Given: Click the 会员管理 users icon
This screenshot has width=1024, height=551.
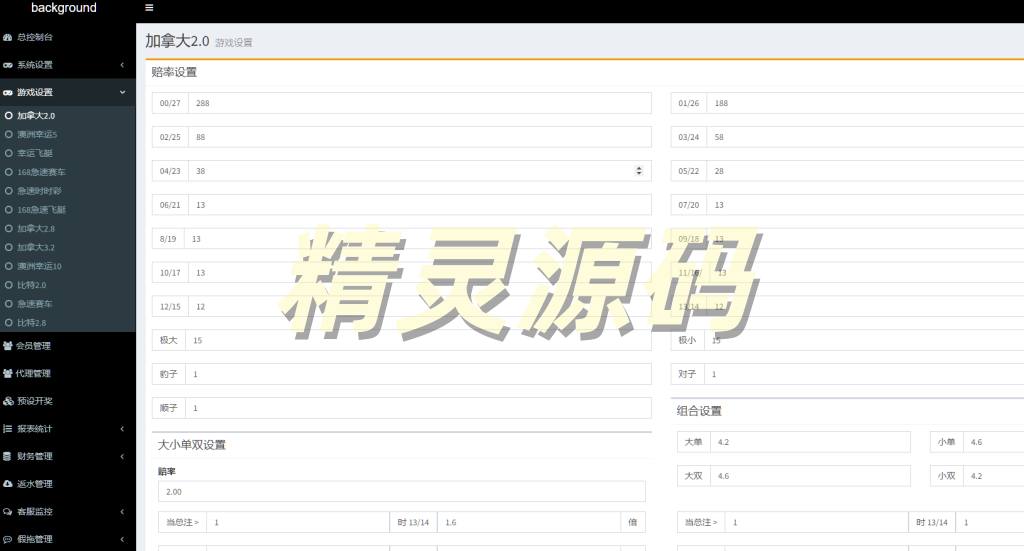Looking at the screenshot, I should click(x=8, y=346).
